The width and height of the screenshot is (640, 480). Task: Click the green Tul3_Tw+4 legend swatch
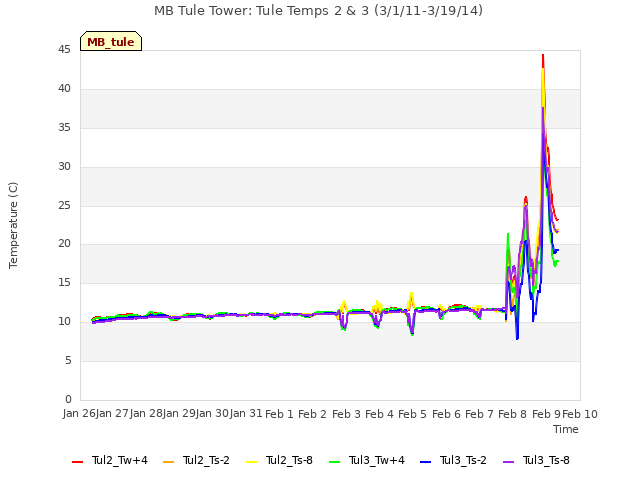335,462
